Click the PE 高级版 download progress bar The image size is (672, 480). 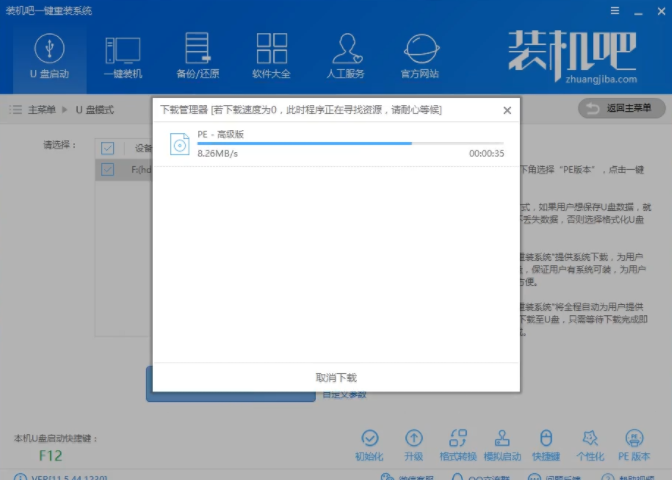coord(351,143)
